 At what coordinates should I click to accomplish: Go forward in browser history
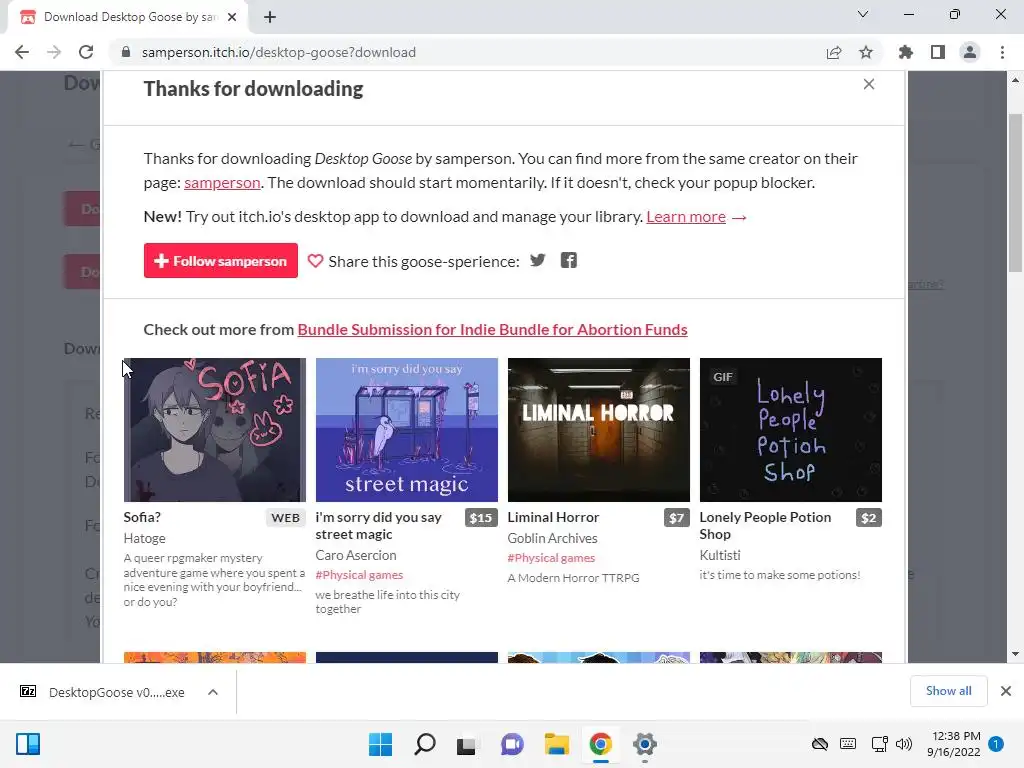(54, 52)
